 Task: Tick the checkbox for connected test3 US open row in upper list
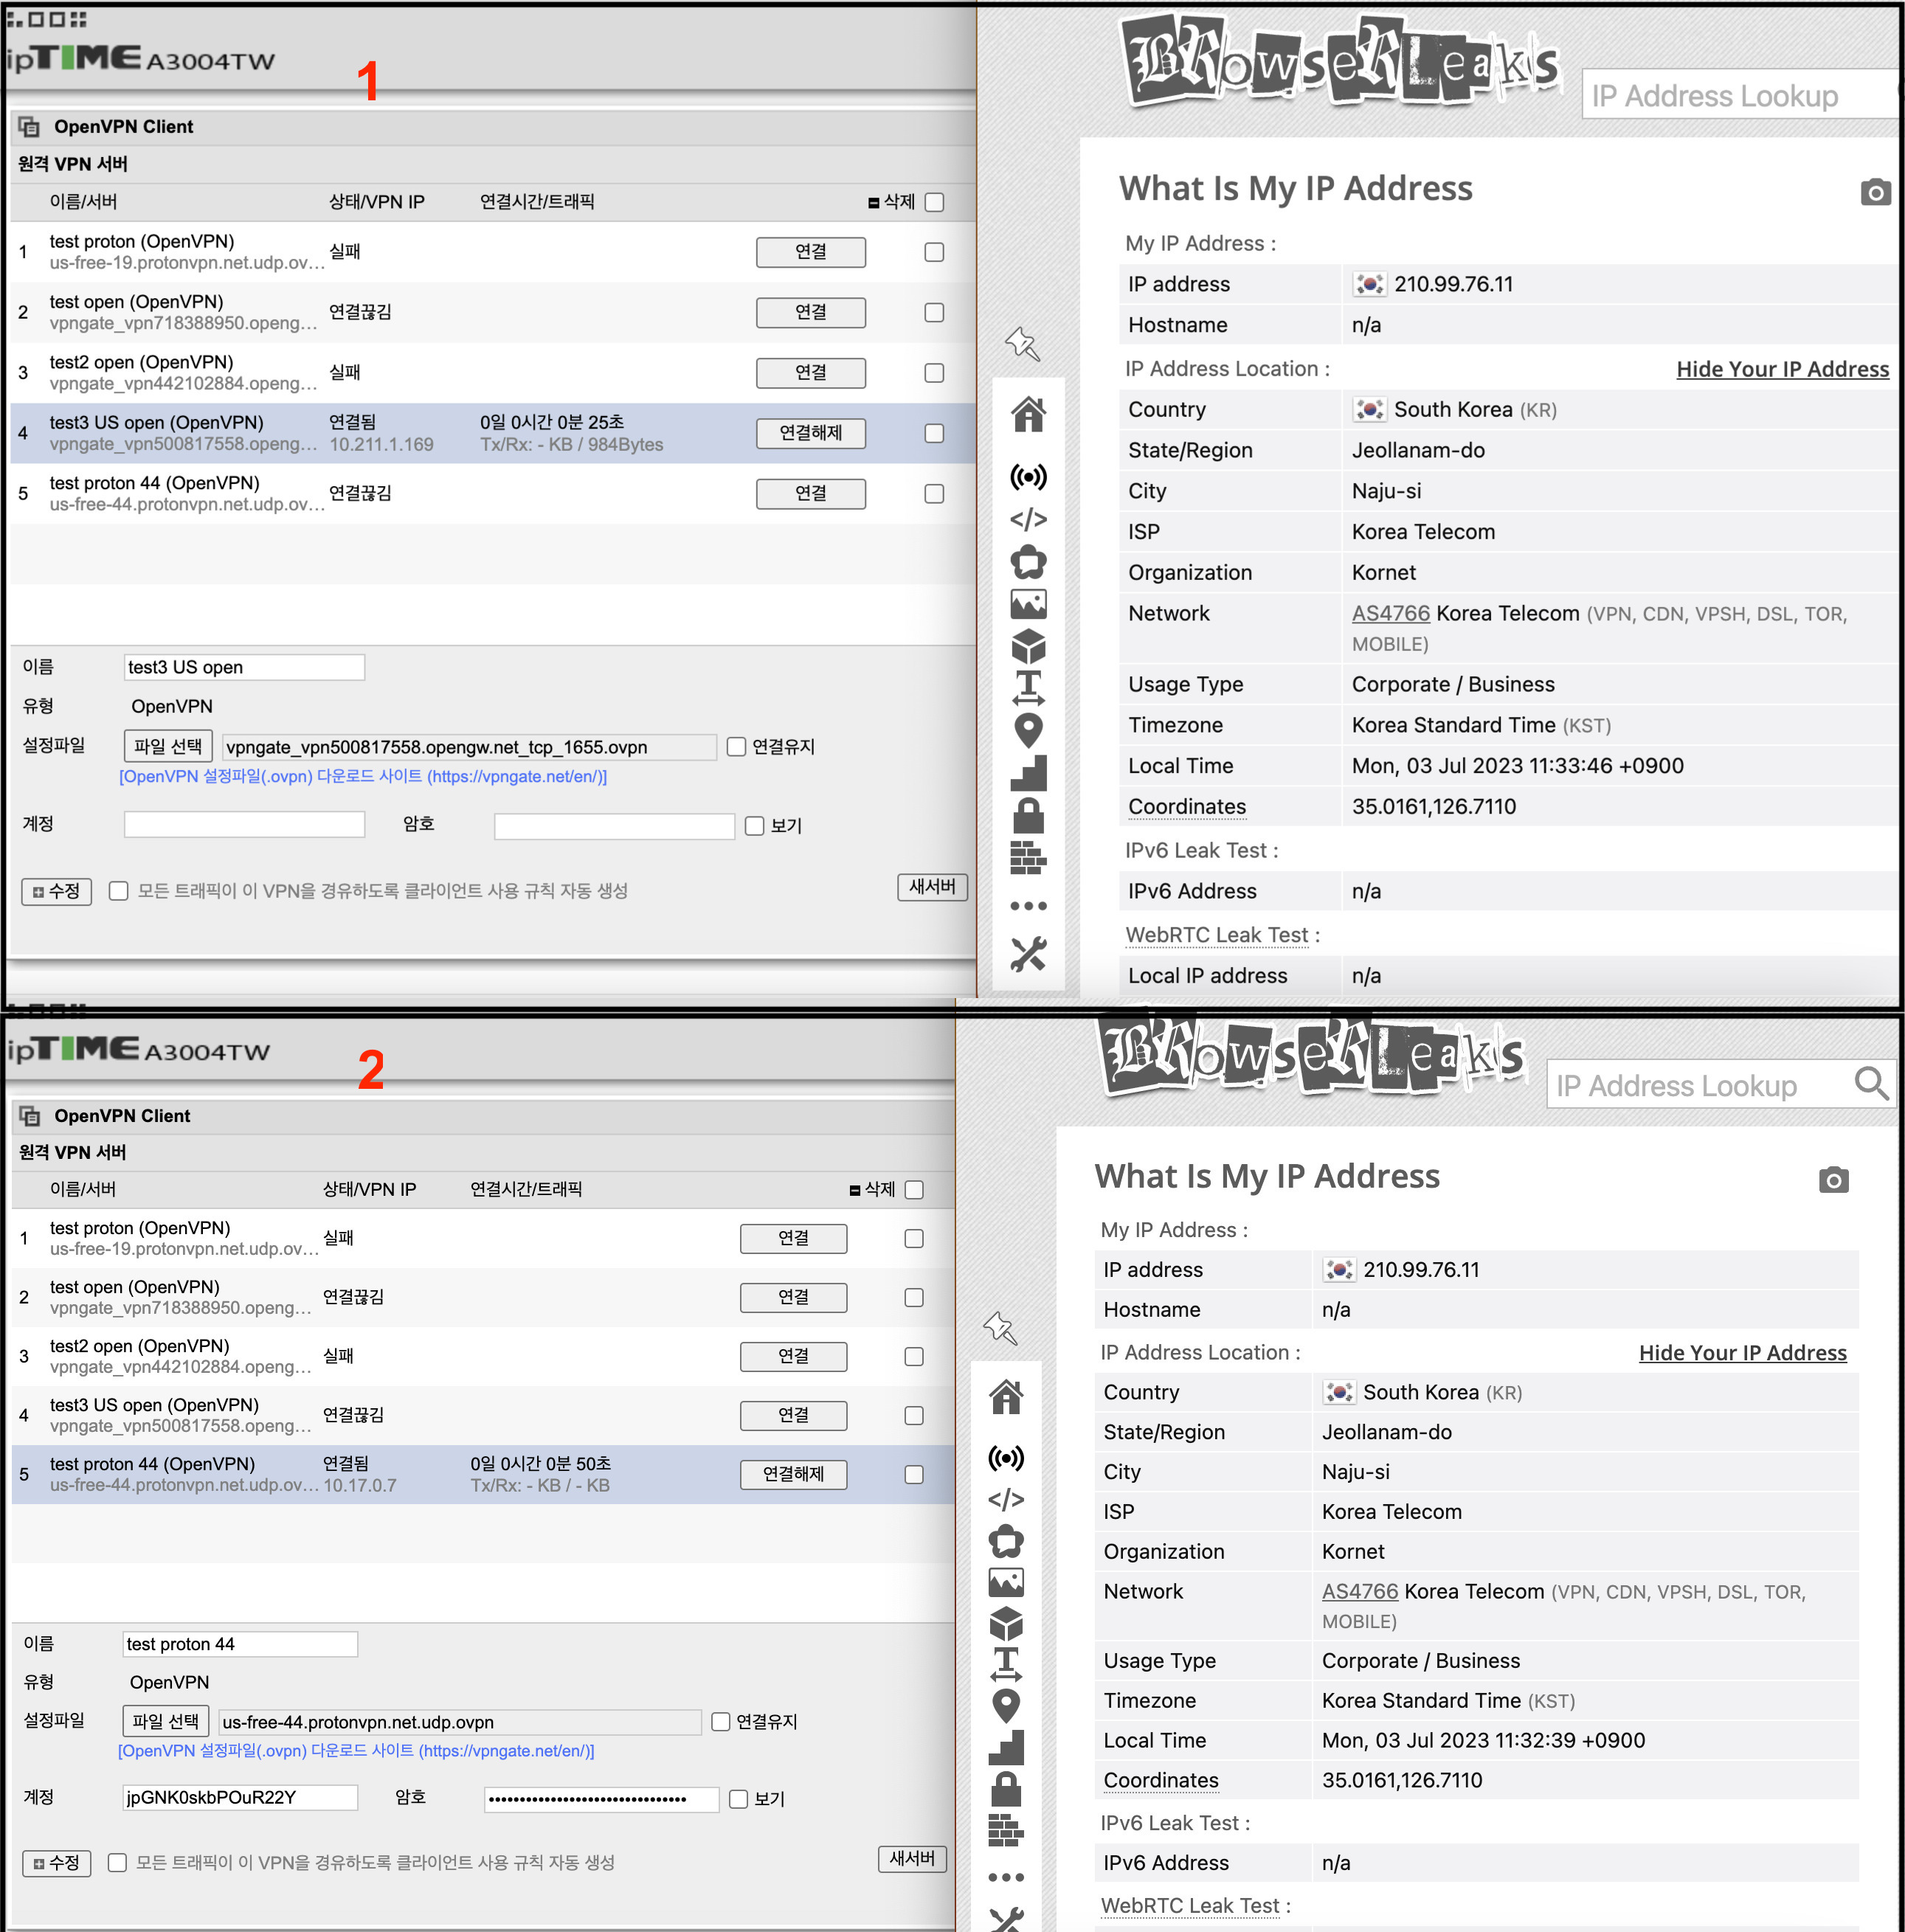pos(934,433)
